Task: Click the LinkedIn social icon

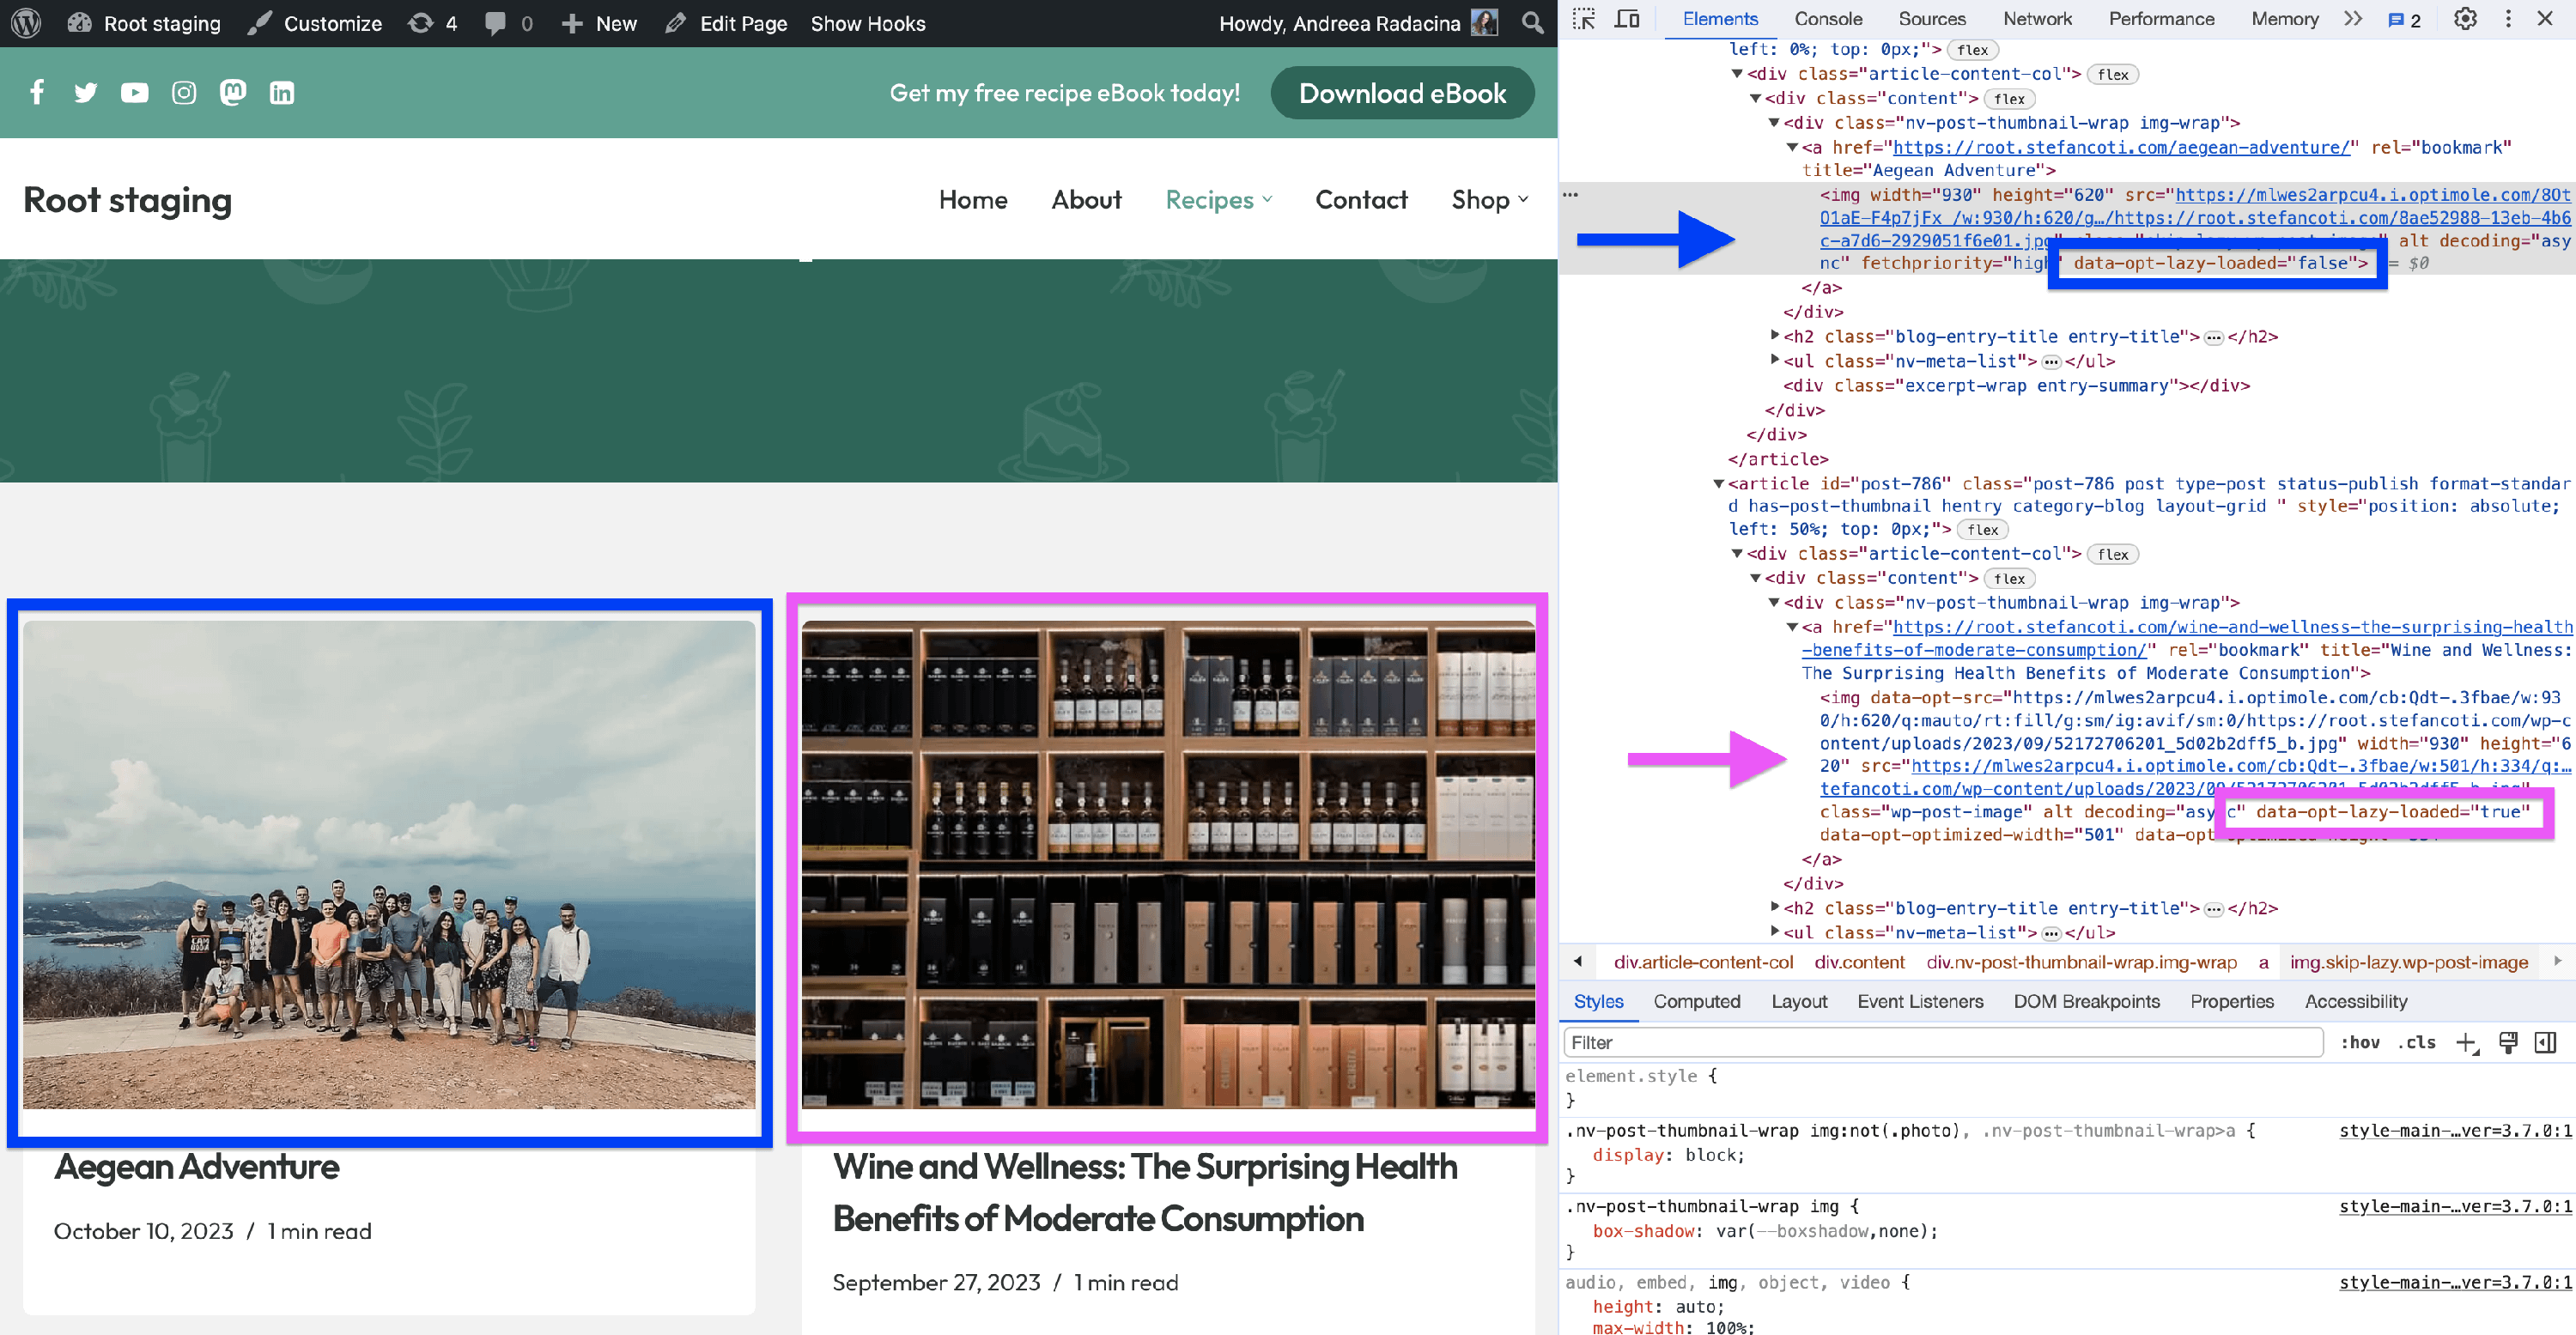Action: pos(282,93)
